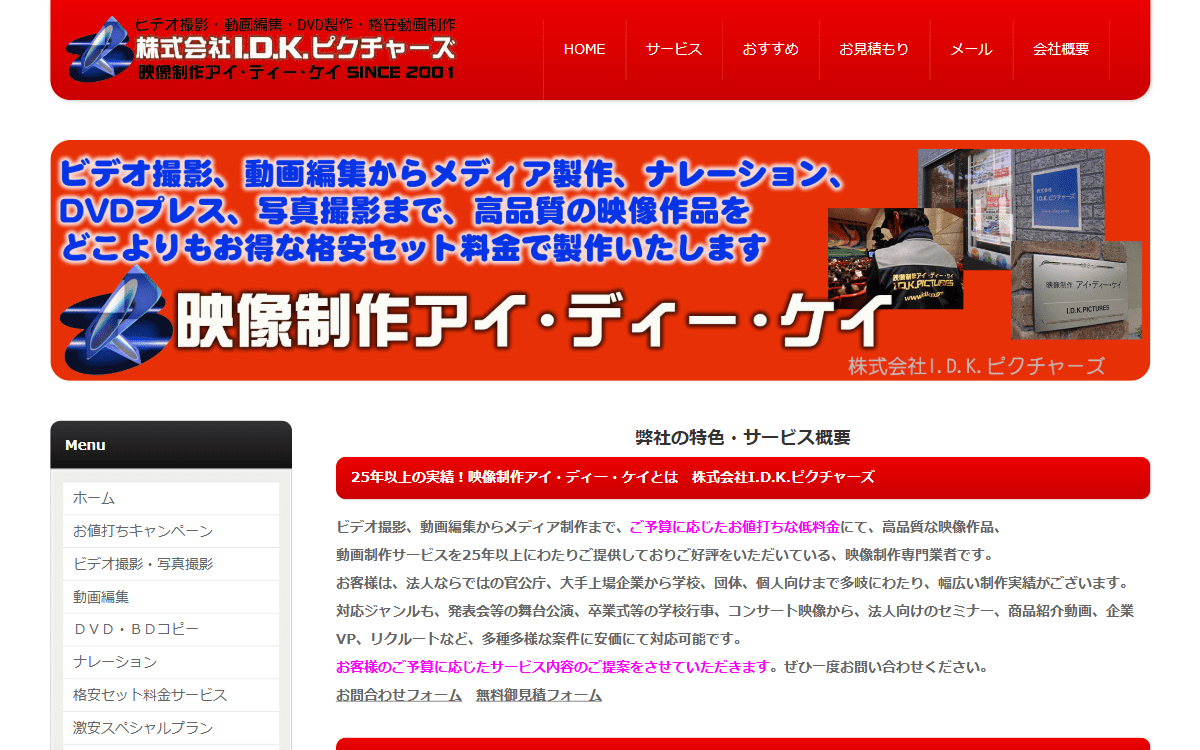
Task: Open 格安セット料金サービス in the sidebar
Action: click(x=171, y=695)
